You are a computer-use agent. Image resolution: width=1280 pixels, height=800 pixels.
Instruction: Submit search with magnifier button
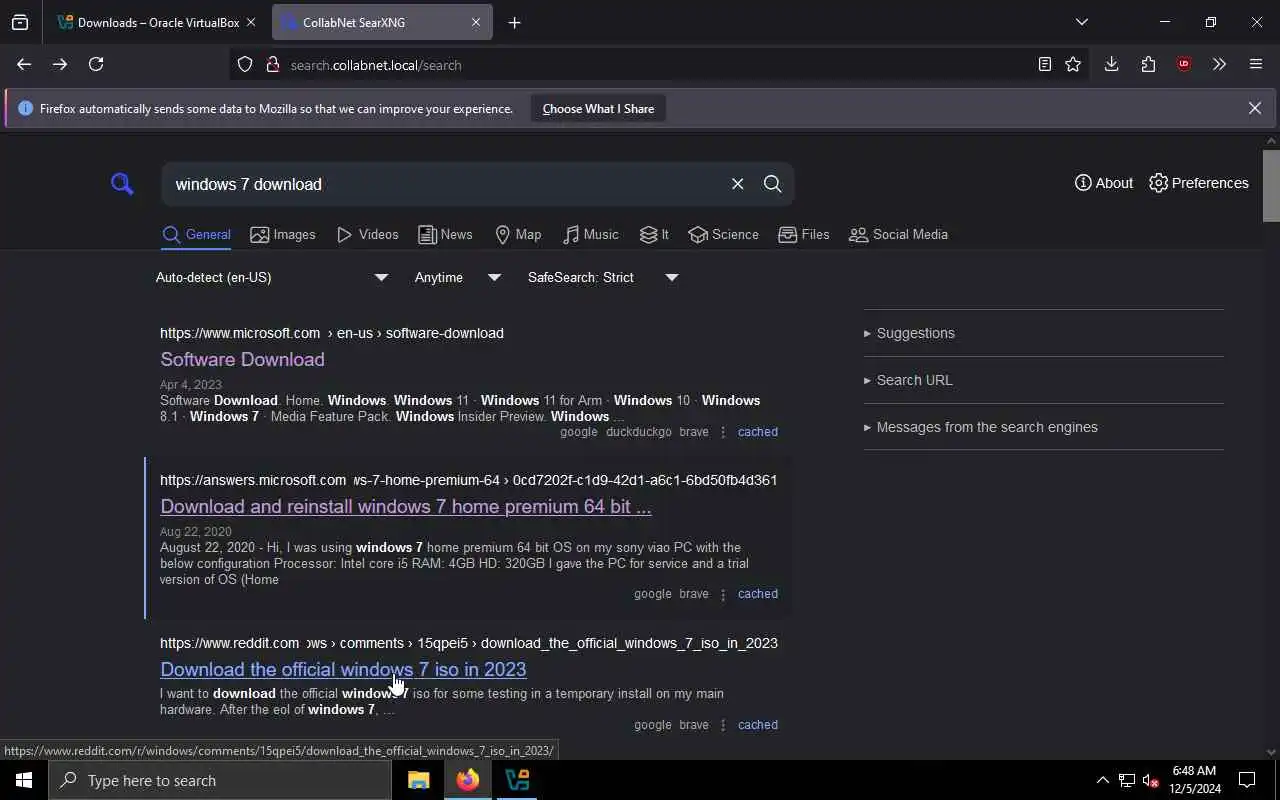pos(772,184)
